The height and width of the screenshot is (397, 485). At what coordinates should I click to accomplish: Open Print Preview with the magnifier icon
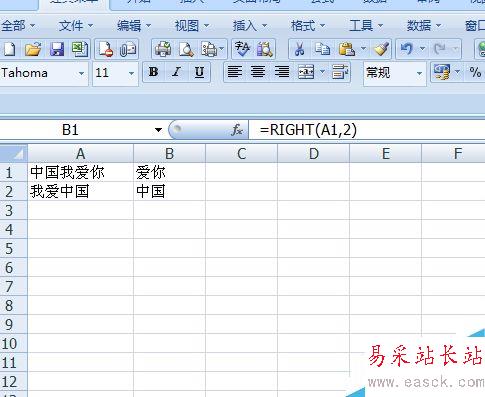186,50
